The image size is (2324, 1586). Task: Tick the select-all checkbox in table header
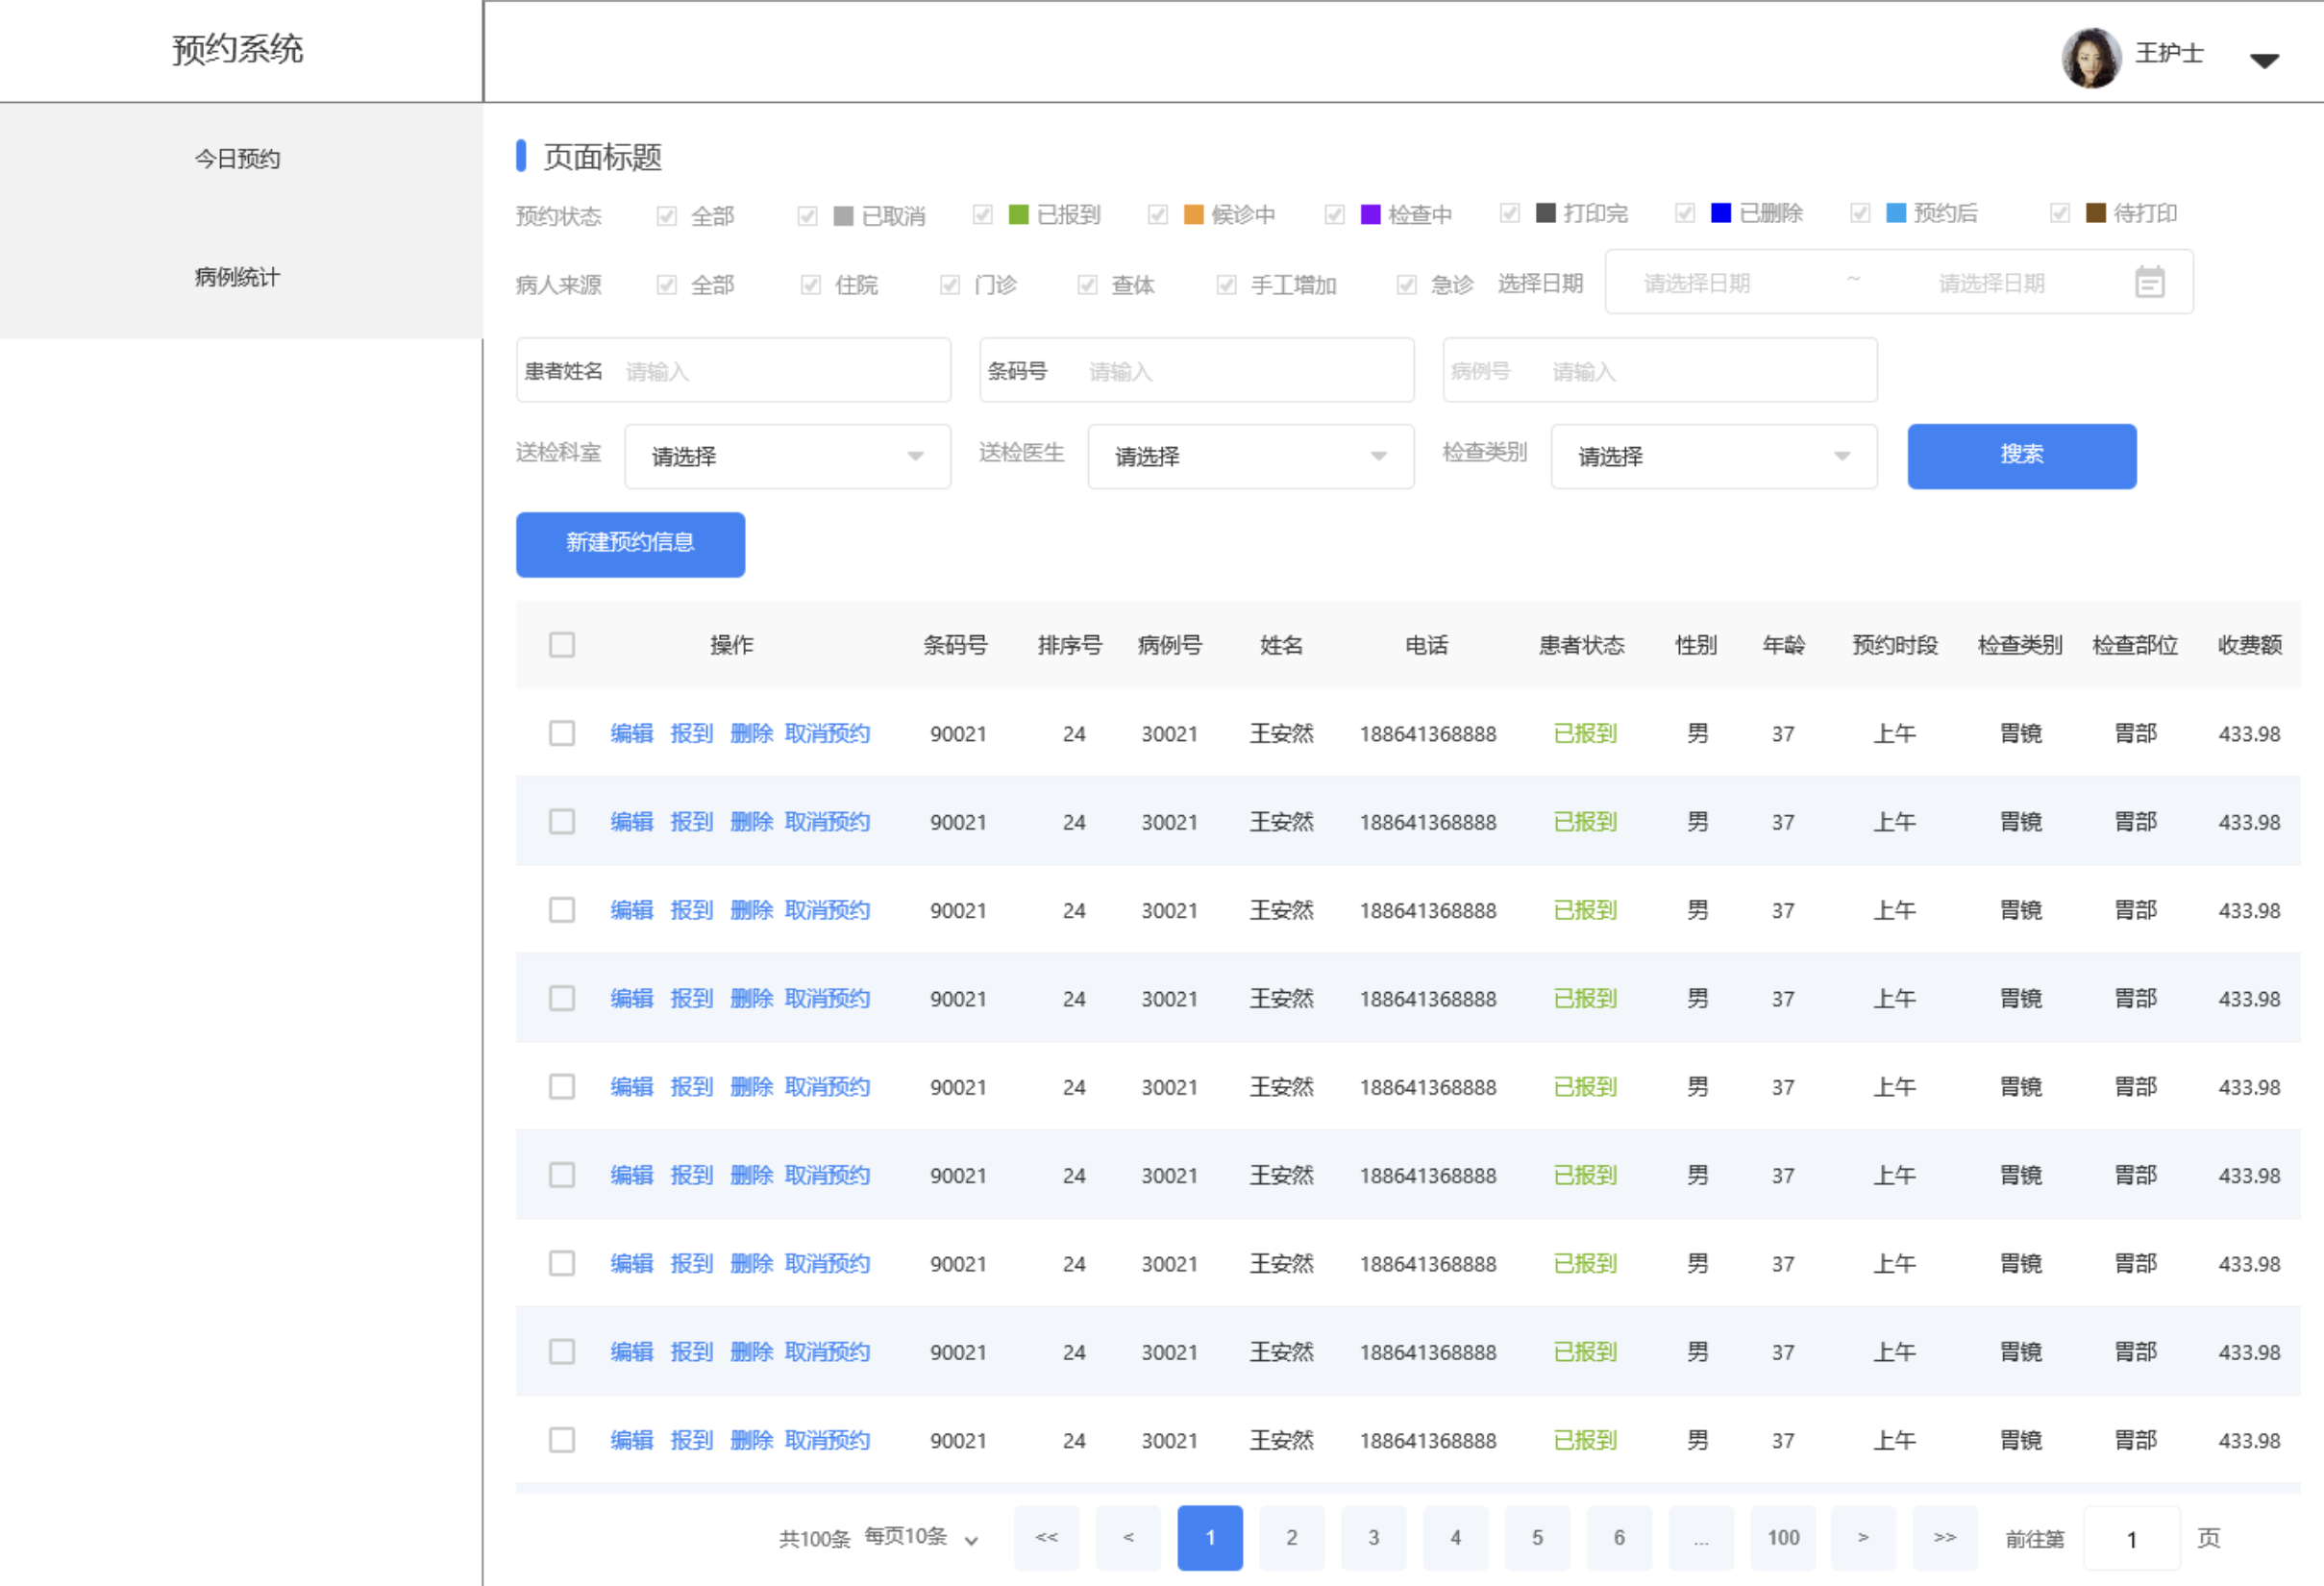point(562,645)
